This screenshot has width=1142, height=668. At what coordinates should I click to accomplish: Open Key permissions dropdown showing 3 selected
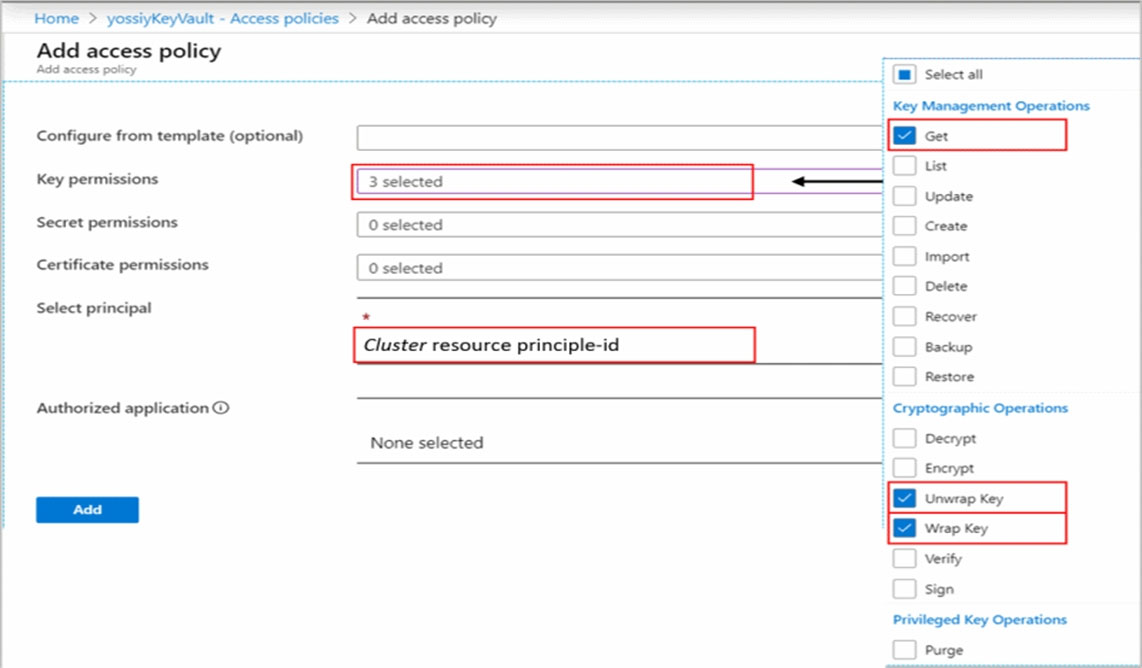pyautogui.click(x=620, y=181)
